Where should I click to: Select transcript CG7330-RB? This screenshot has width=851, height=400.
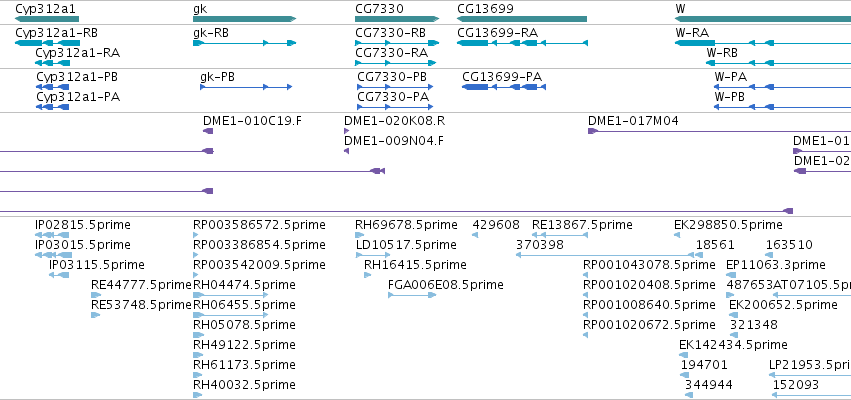click(397, 43)
